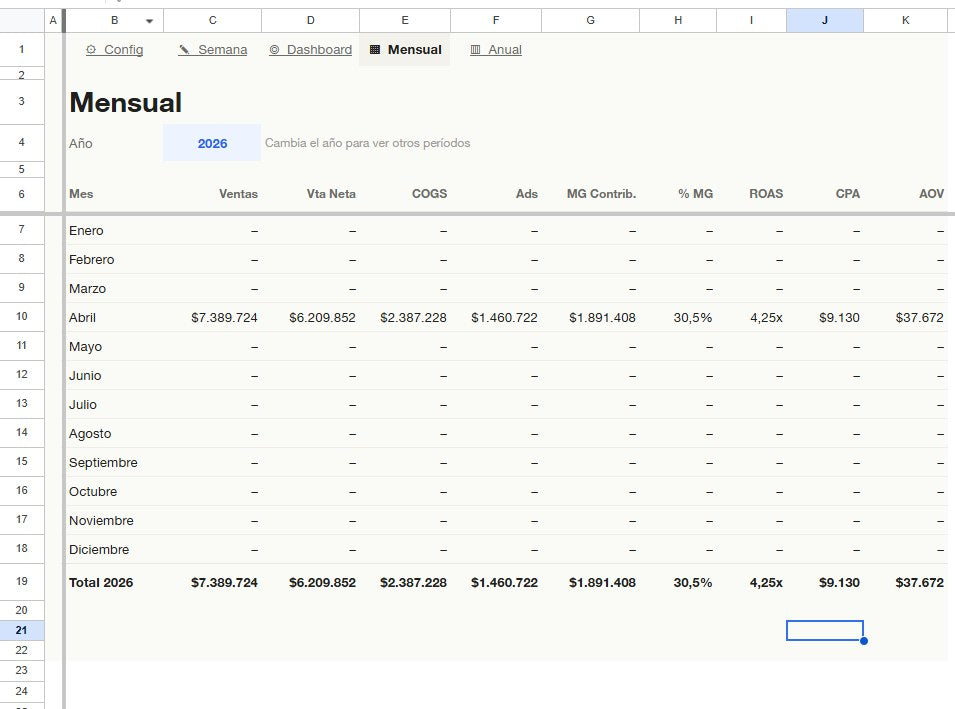
Task: Select row 21 header
Action: [22, 630]
